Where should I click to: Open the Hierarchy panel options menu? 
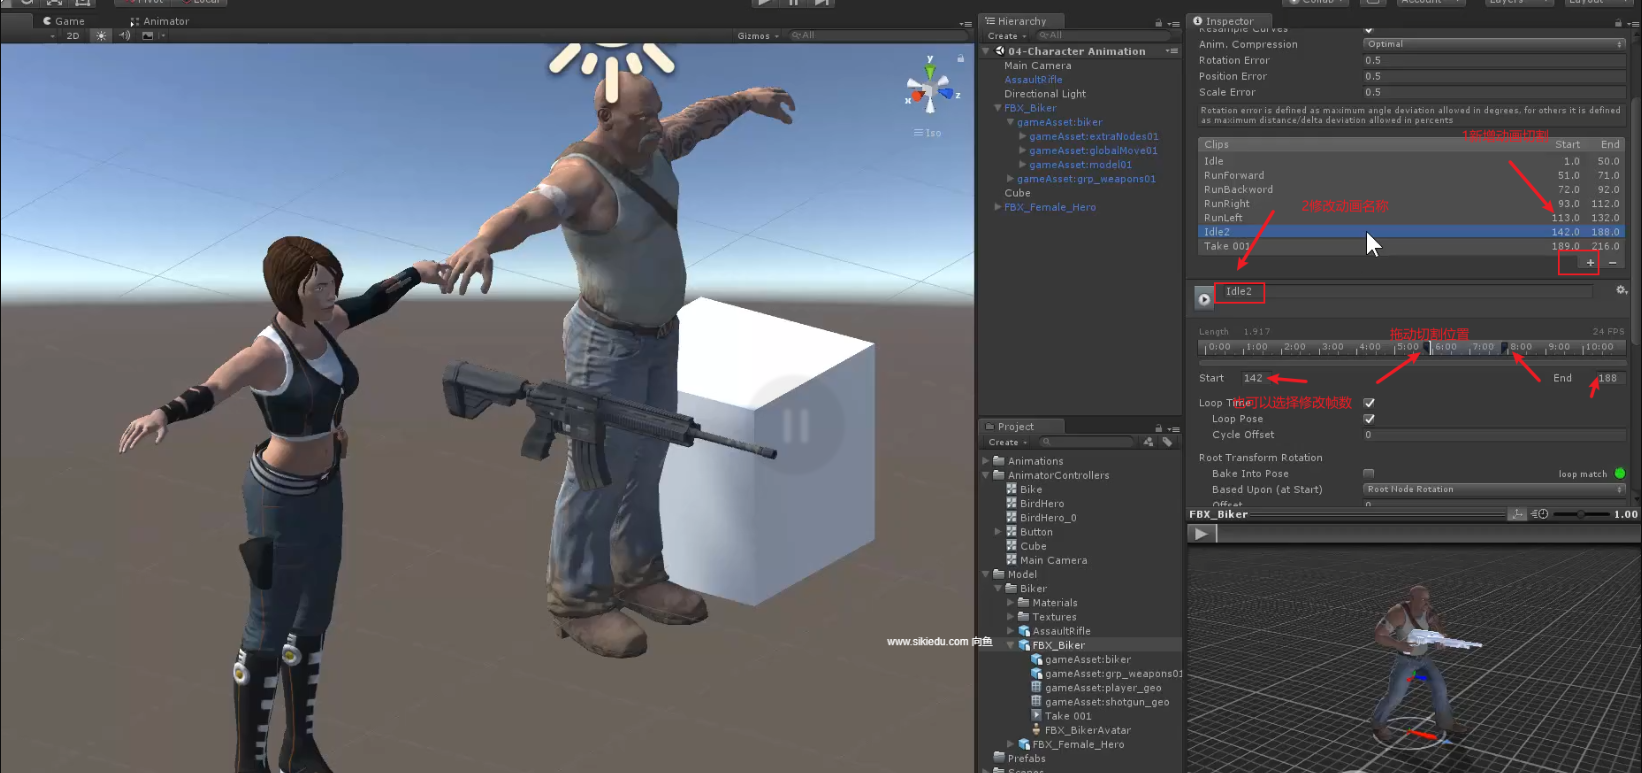click(x=1174, y=22)
